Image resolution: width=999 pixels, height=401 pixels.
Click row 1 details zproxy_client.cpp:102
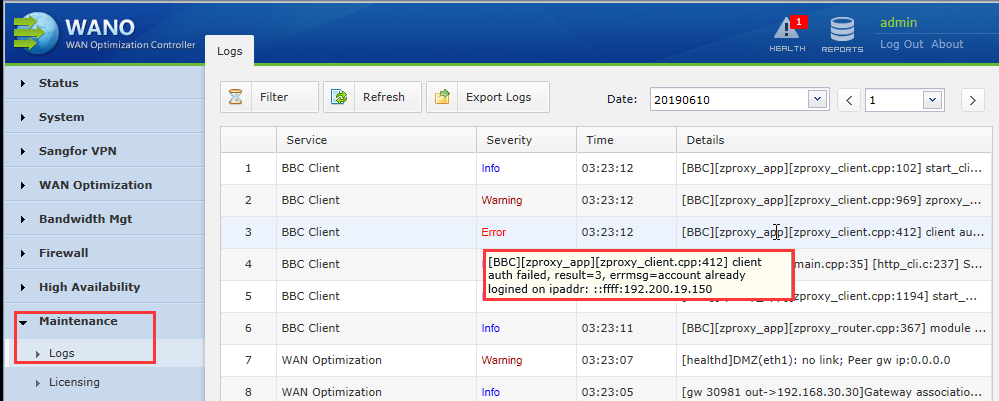click(x=834, y=168)
